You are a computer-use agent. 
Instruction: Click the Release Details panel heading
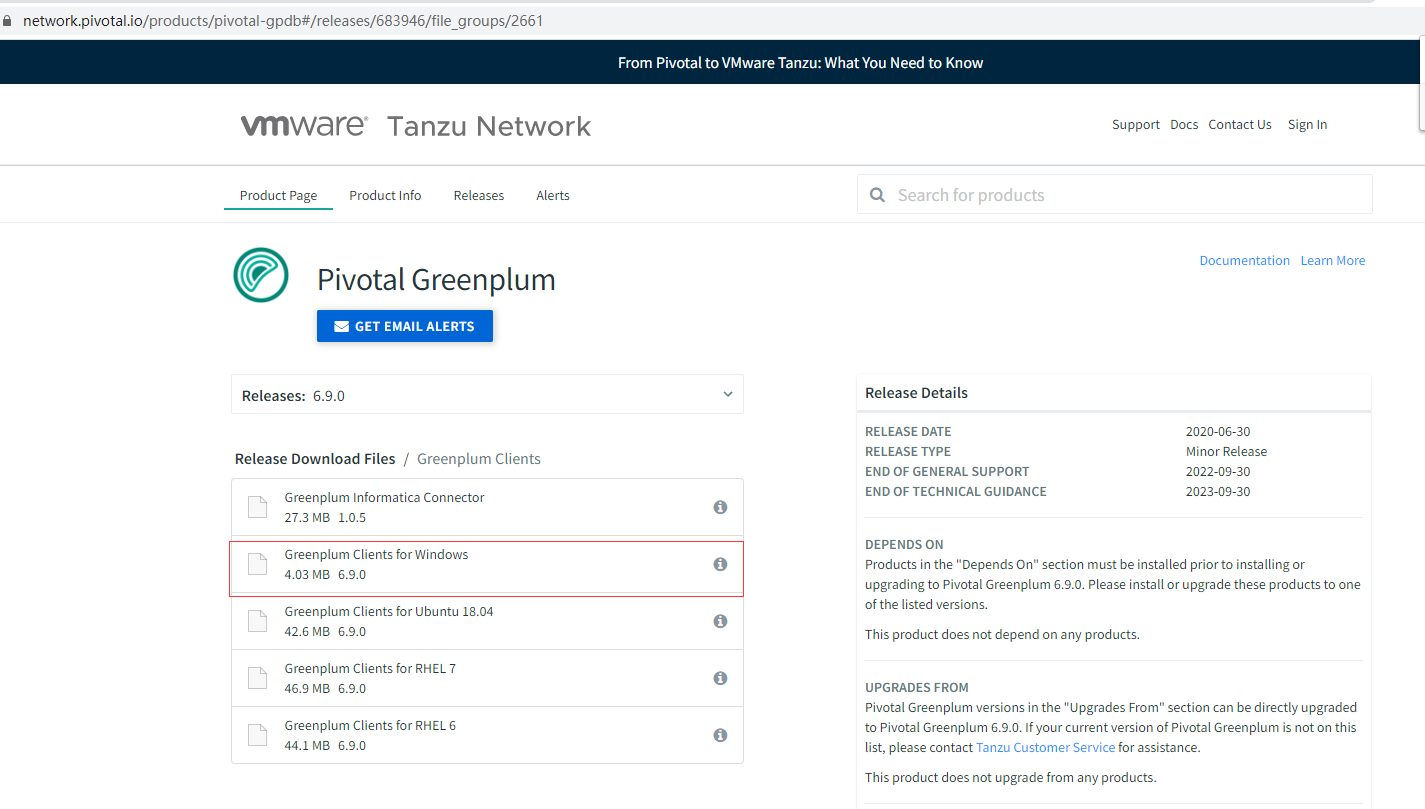tap(917, 393)
